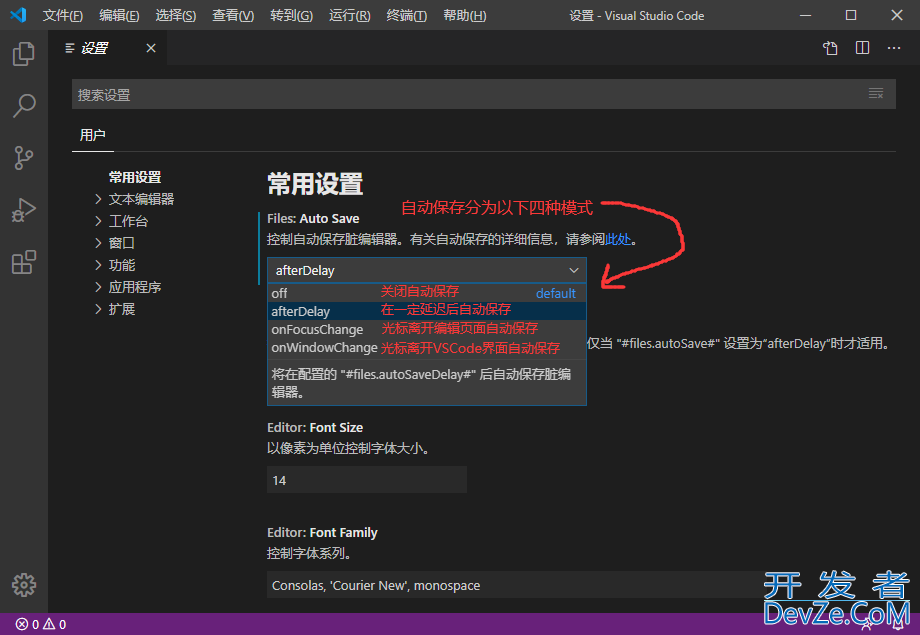
Task: Open the Source Control view
Action: pyautogui.click(x=23, y=158)
